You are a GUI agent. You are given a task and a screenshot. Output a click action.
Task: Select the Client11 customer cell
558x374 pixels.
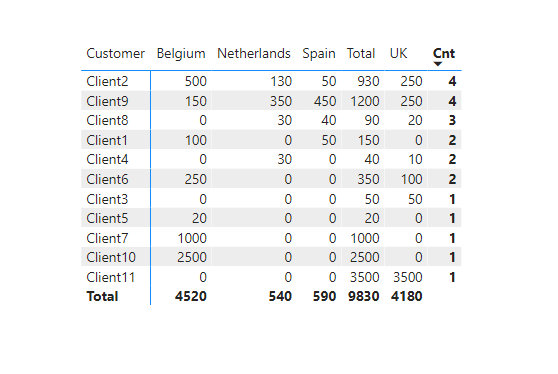(x=111, y=277)
